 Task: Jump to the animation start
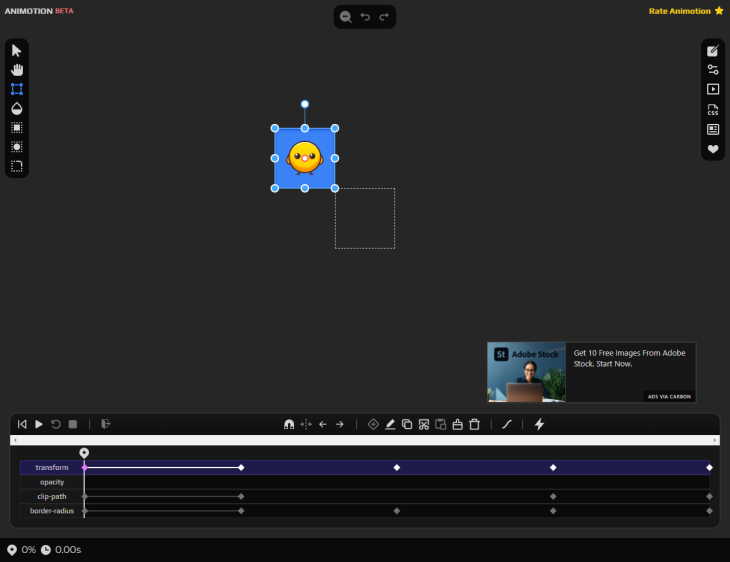click(x=22, y=424)
